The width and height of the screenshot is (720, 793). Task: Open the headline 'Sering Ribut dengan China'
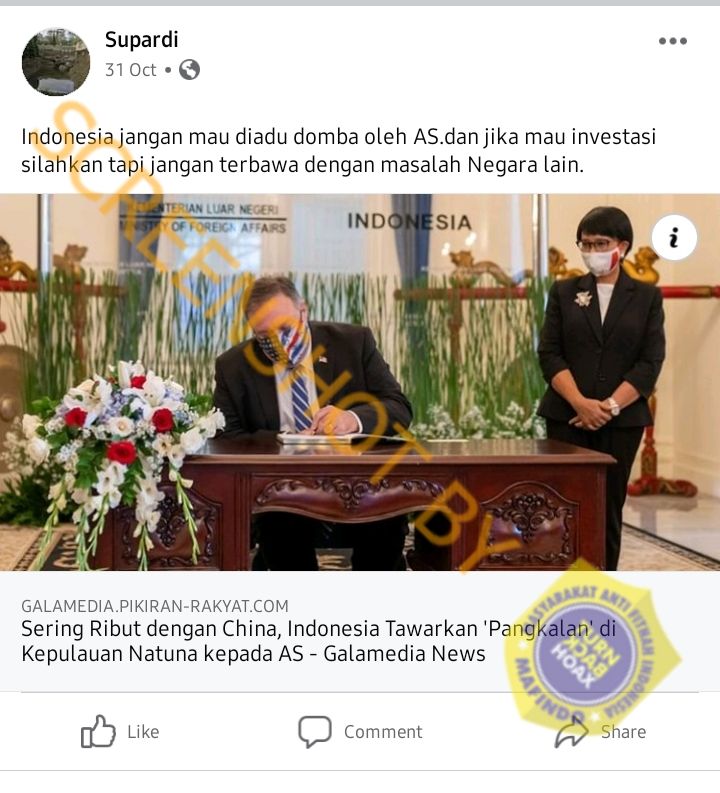coord(319,641)
